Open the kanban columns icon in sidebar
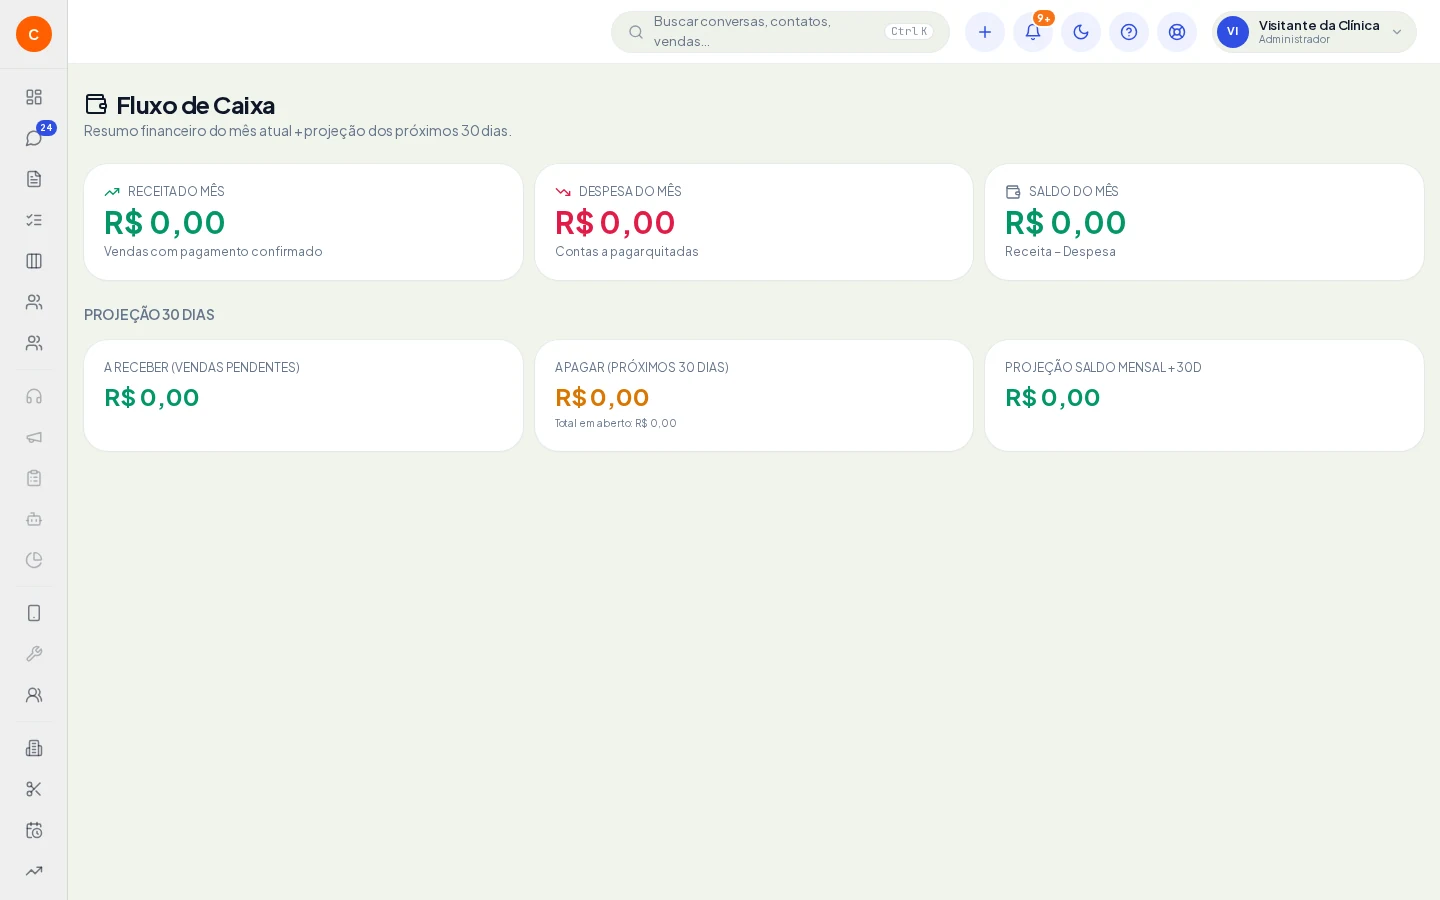The height and width of the screenshot is (900, 1440). click(34, 261)
